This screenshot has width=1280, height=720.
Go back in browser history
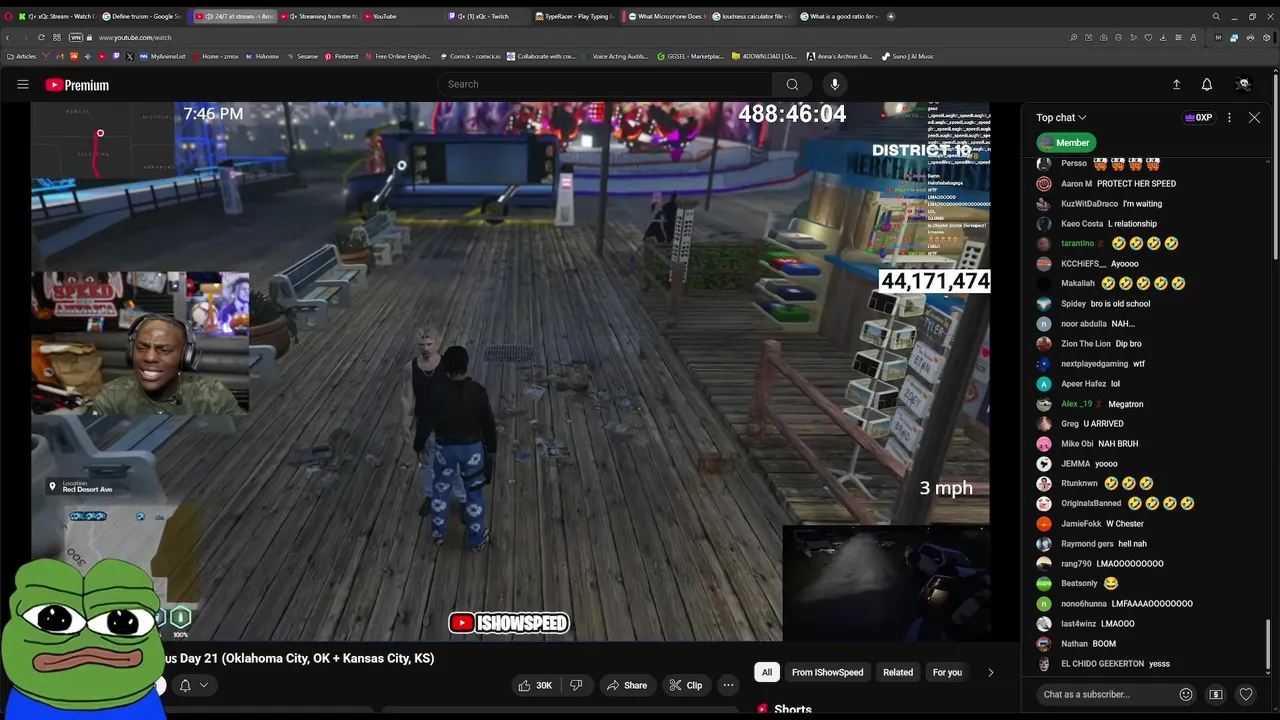[x=8, y=37]
